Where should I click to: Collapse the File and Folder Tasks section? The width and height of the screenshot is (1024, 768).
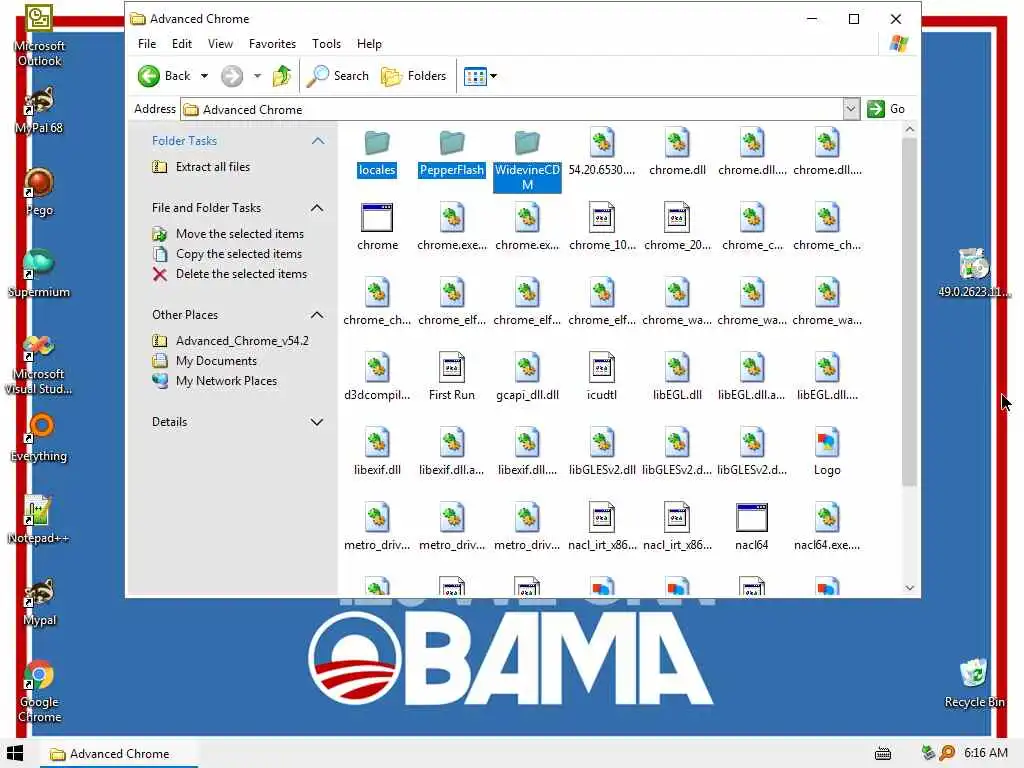pos(317,208)
